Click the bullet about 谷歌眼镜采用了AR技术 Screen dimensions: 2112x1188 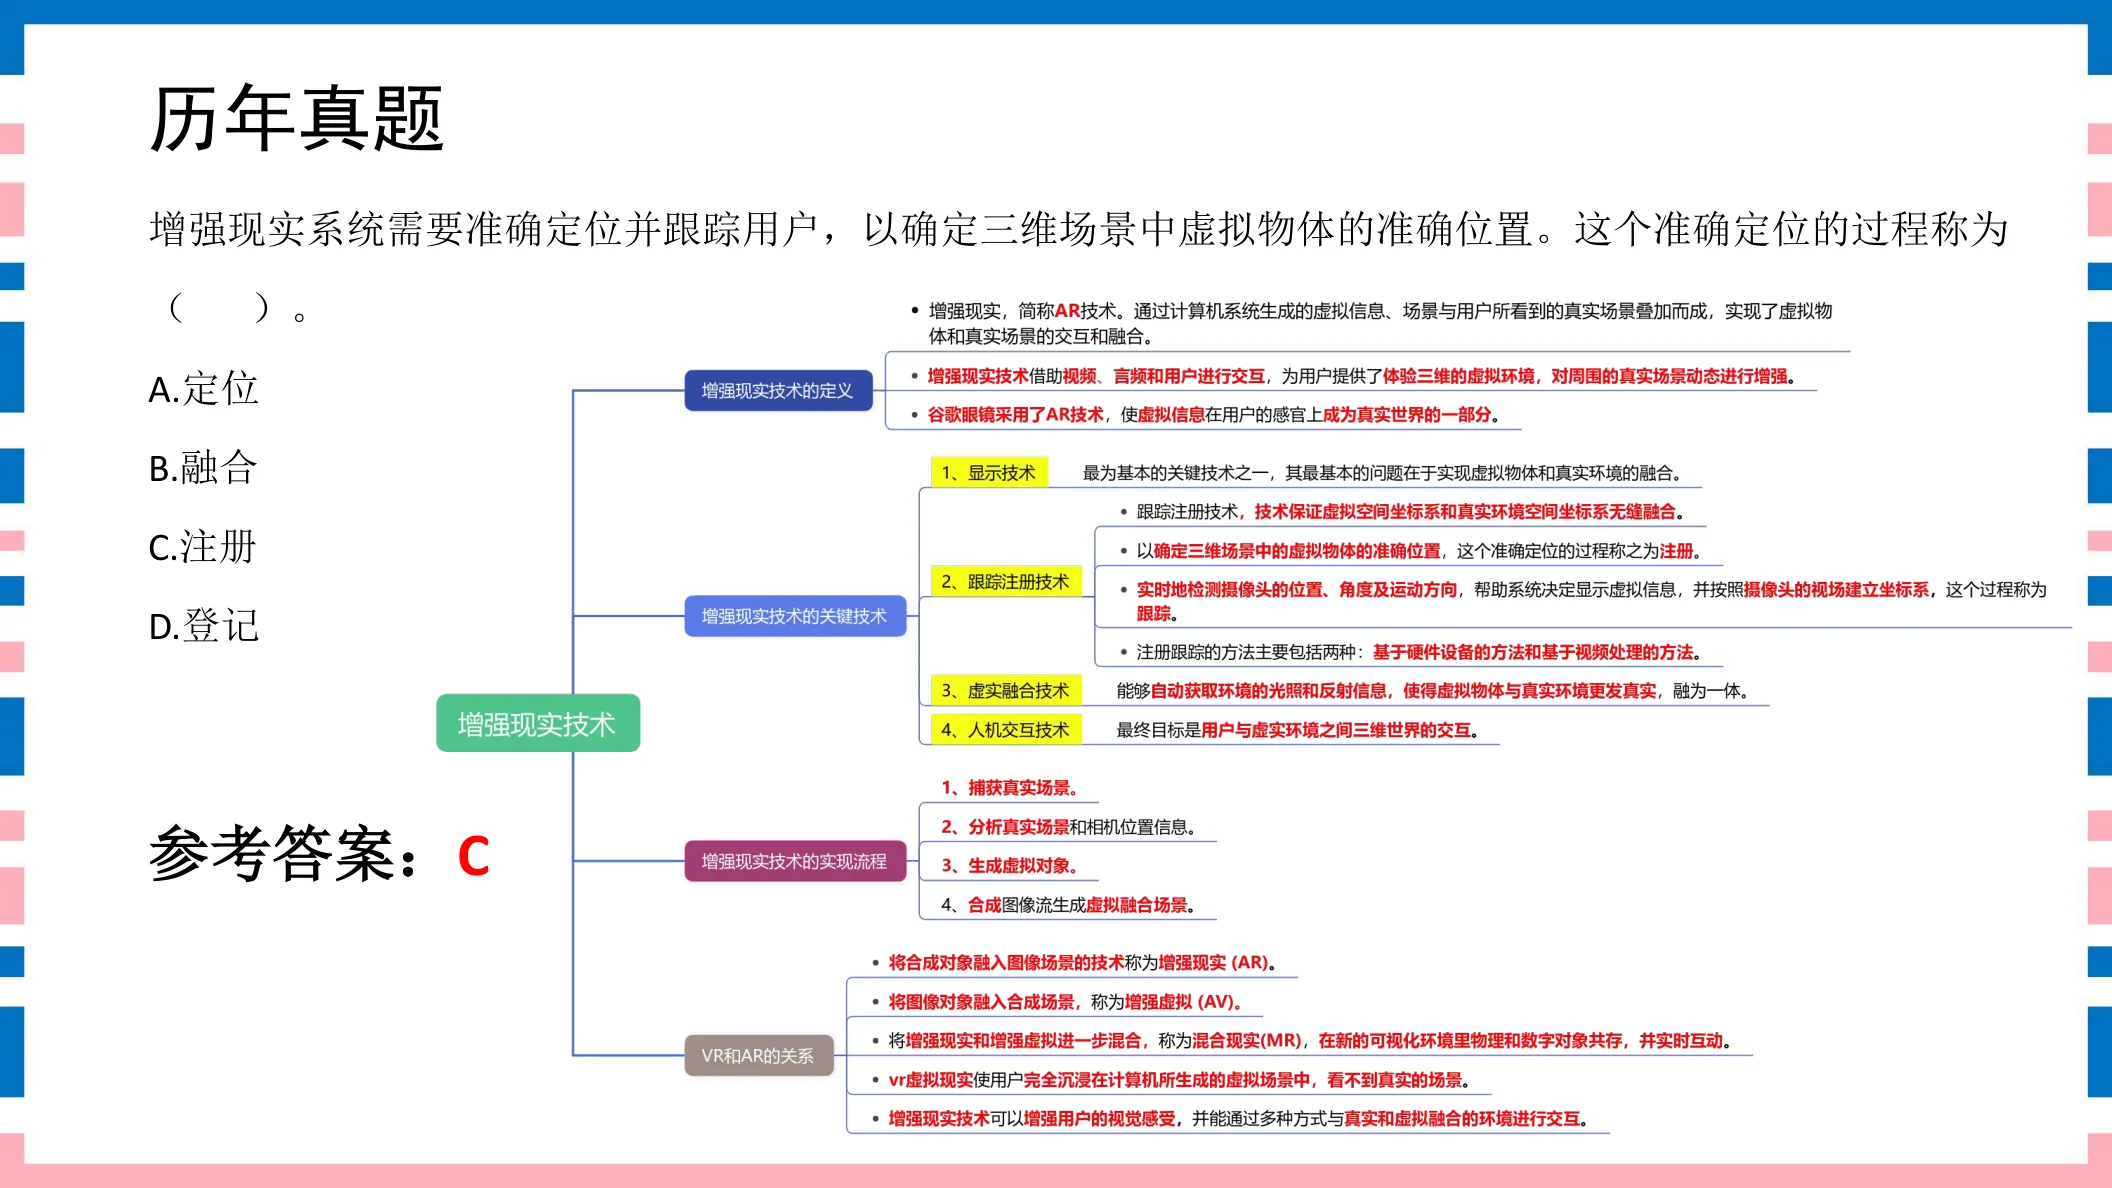(x=1206, y=415)
